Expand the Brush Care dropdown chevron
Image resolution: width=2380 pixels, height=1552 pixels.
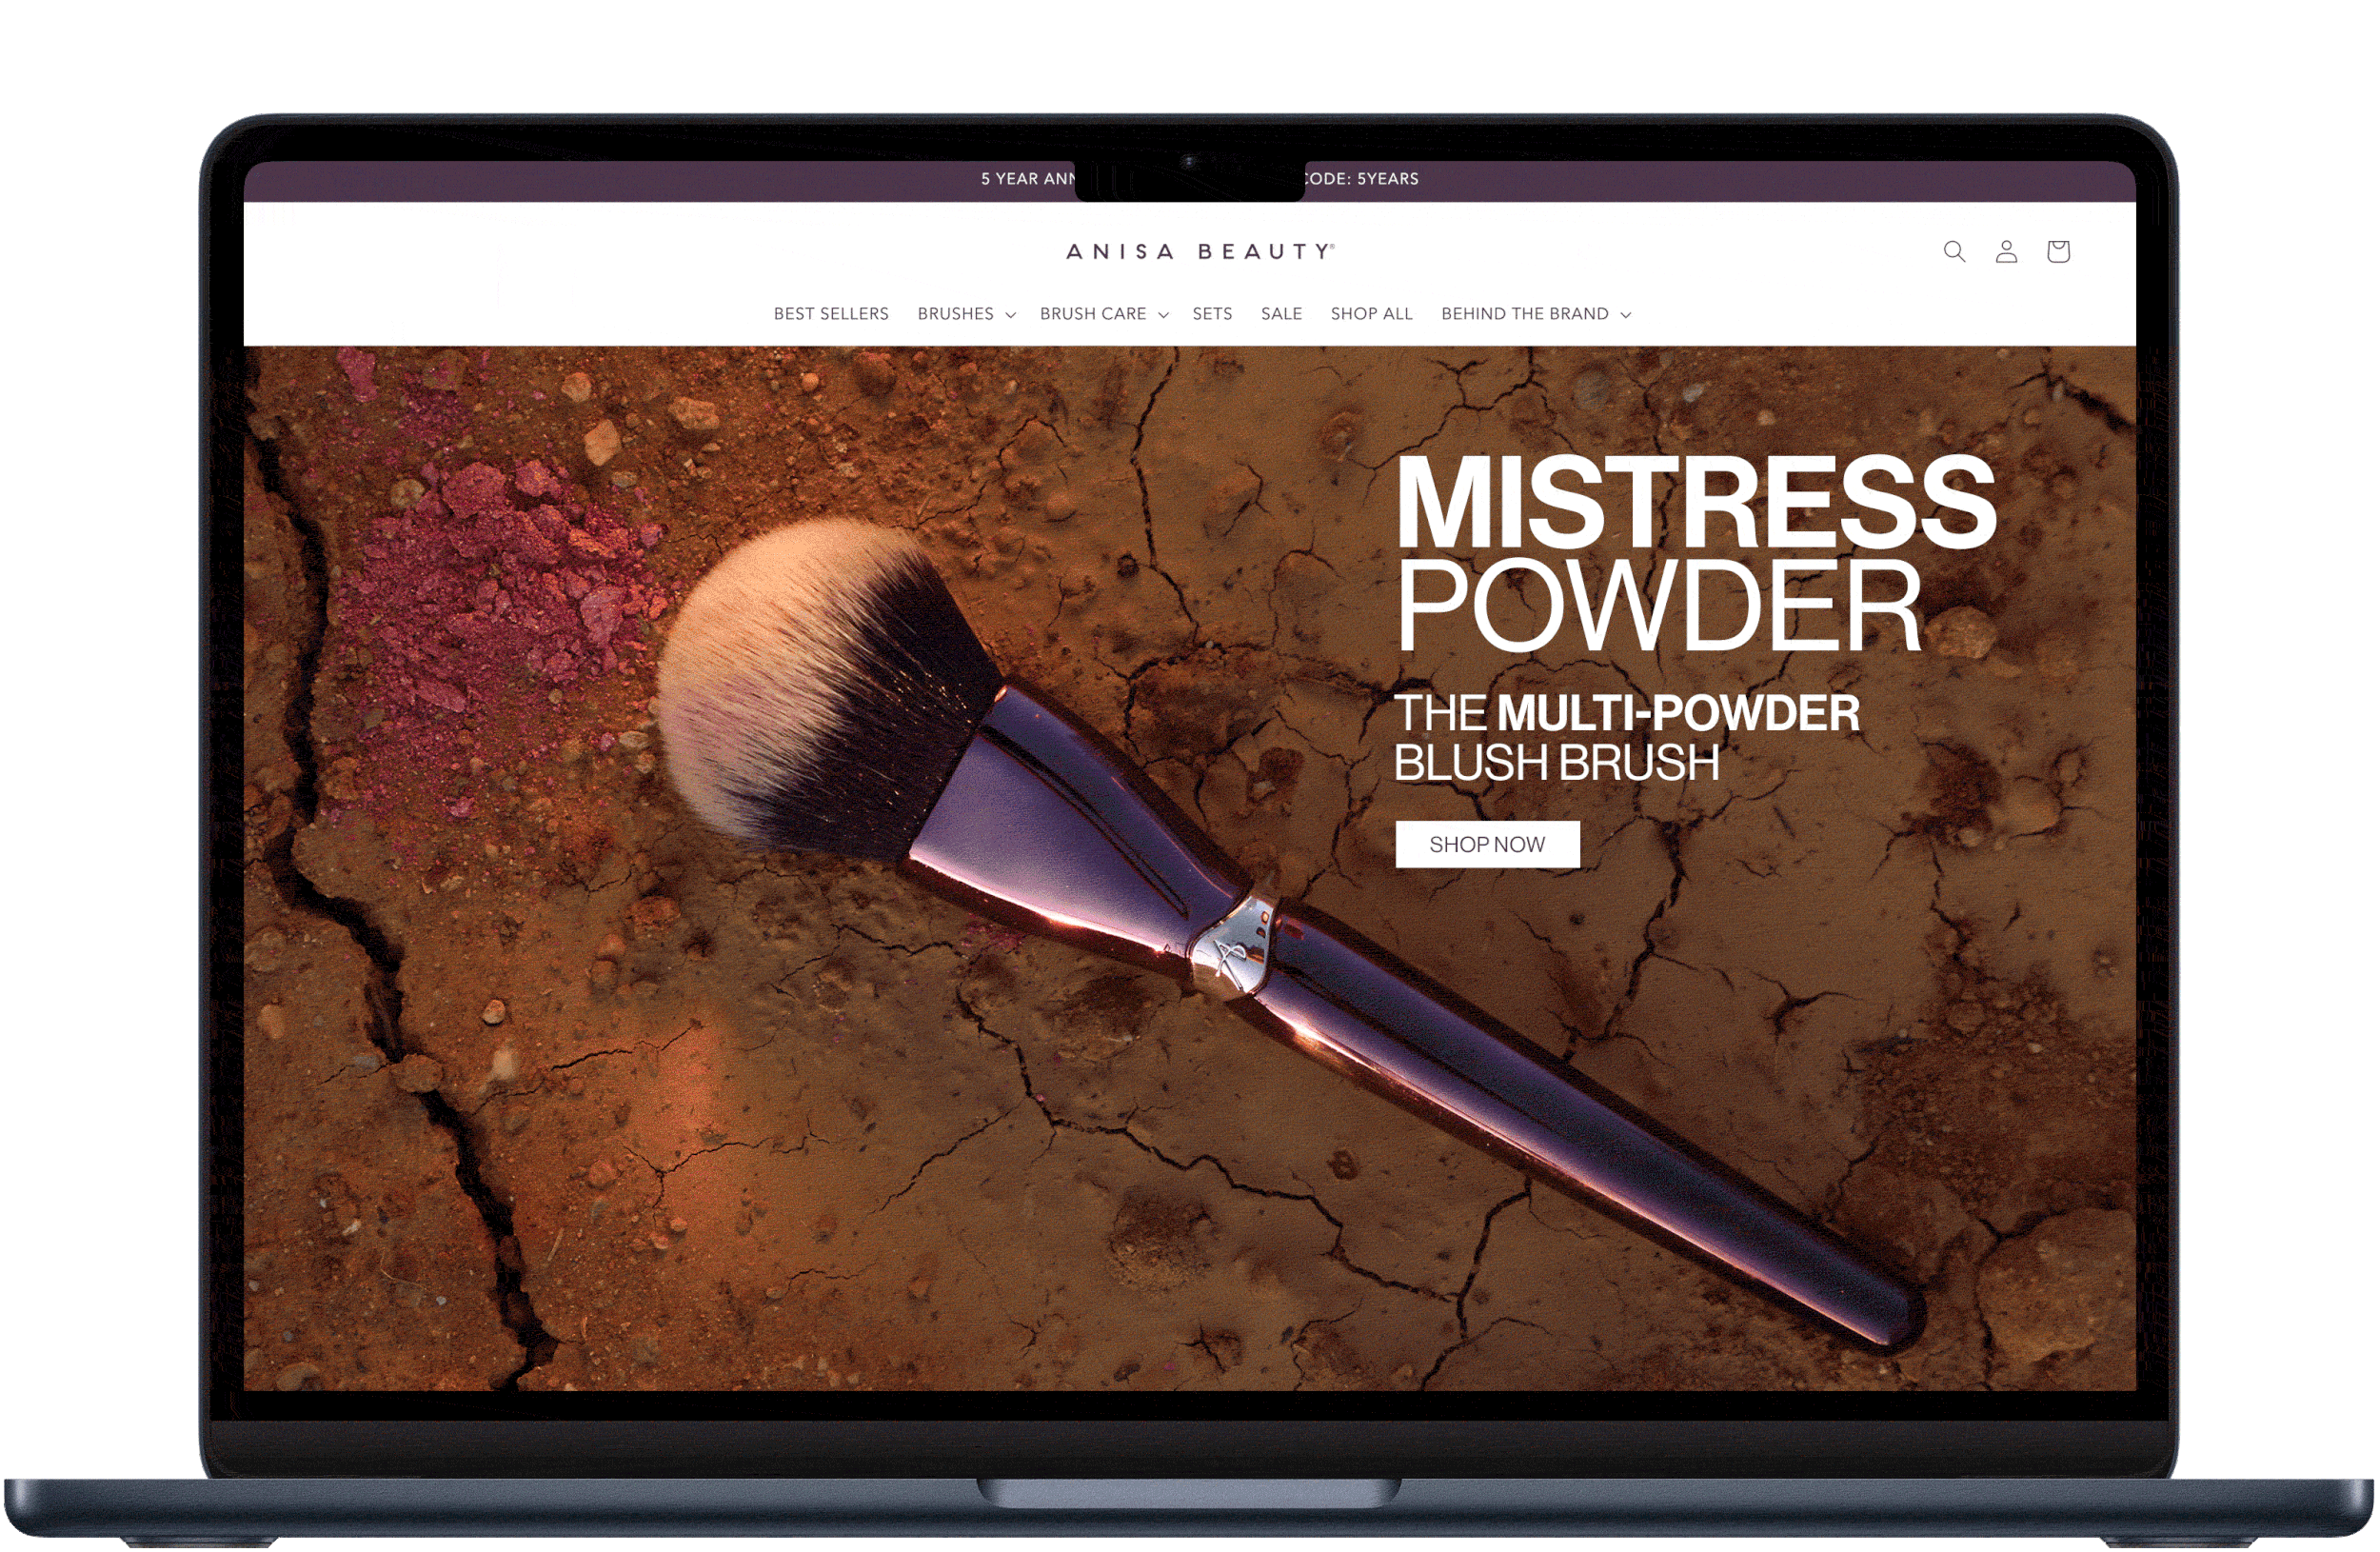click(x=1163, y=315)
